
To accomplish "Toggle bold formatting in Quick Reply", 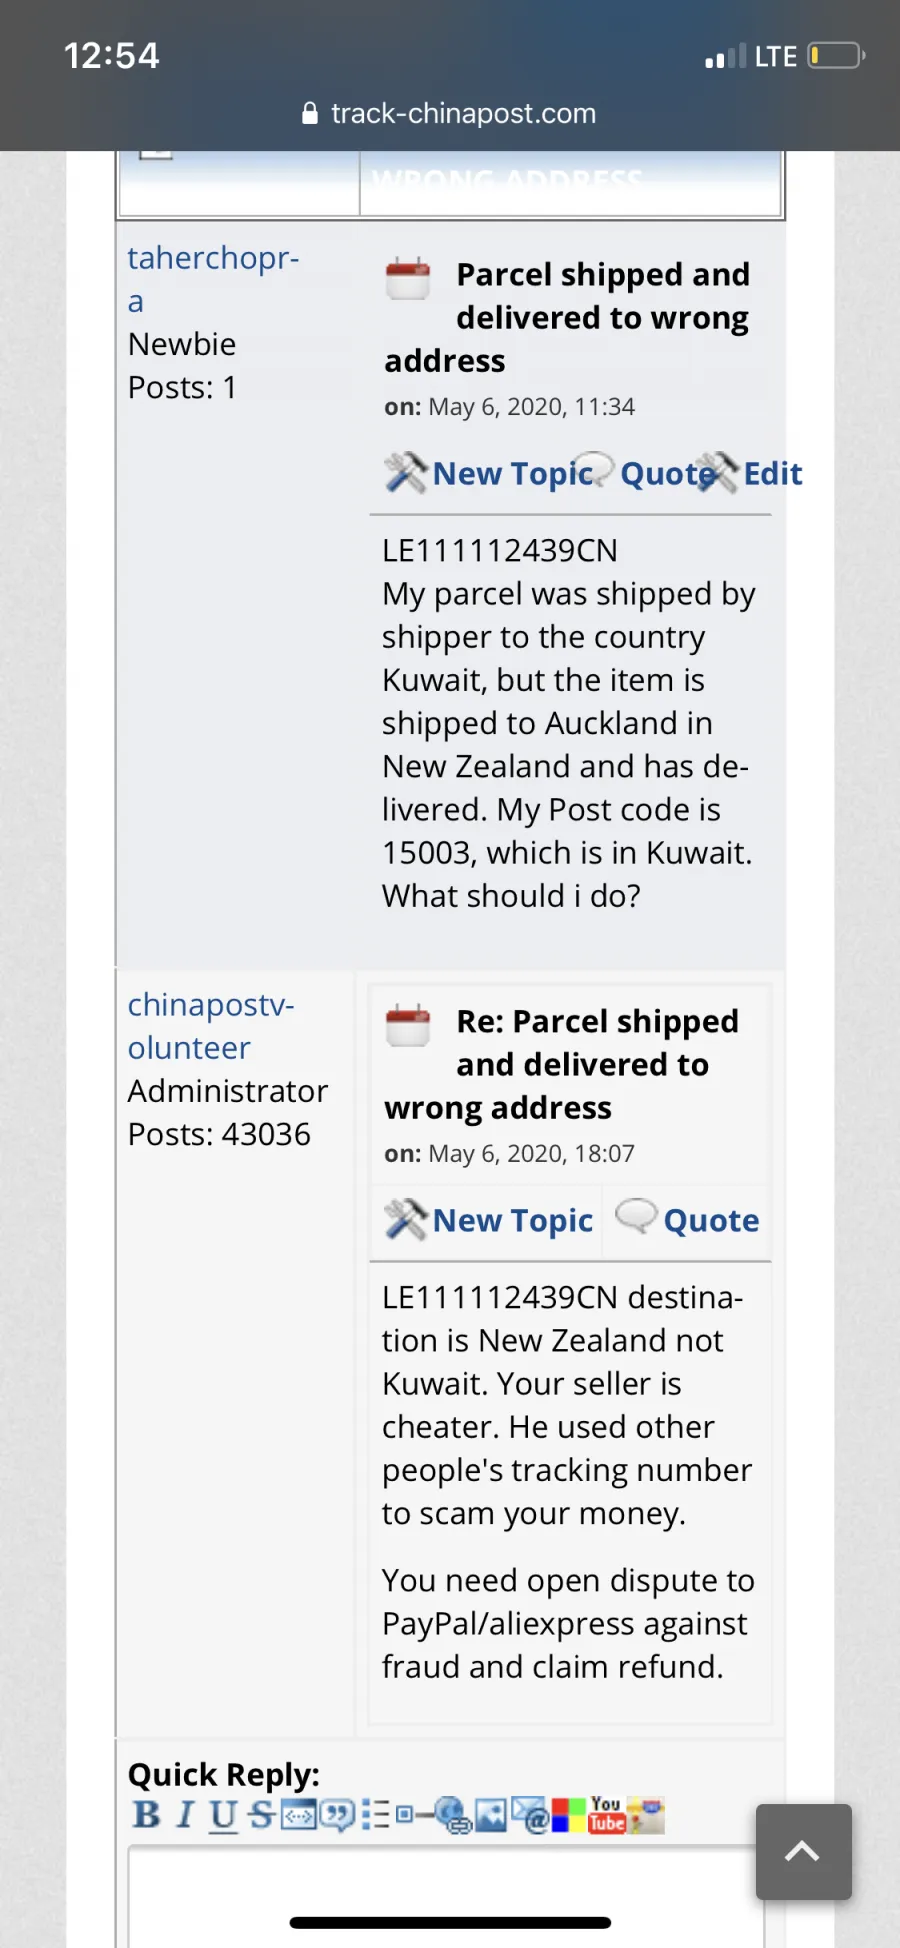I will pos(146,1814).
